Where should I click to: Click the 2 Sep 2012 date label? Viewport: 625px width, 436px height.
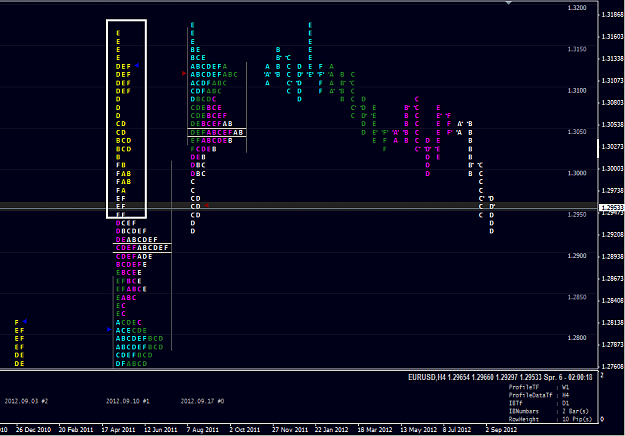pos(501,430)
